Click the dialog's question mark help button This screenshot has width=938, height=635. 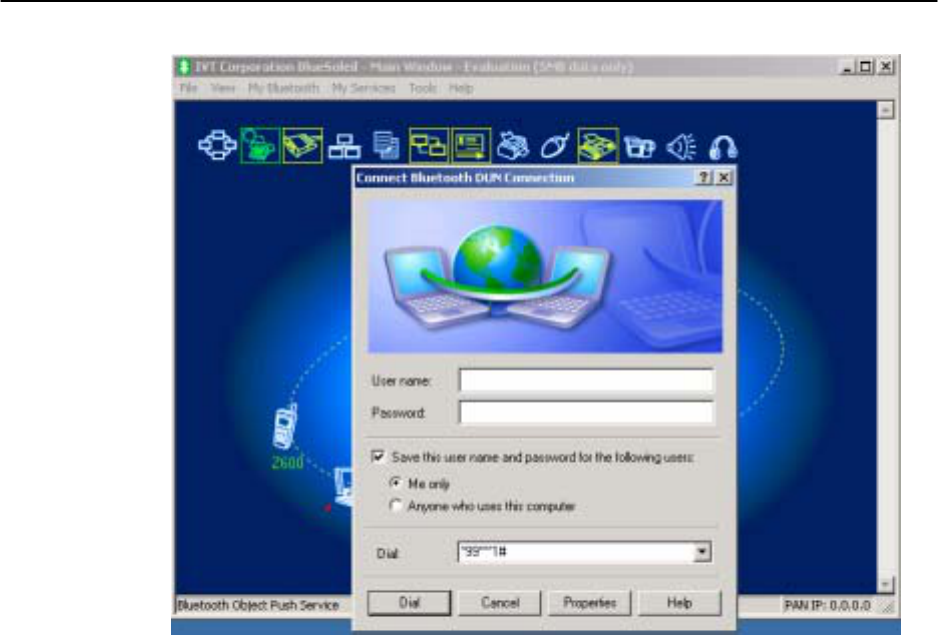(704, 177)
